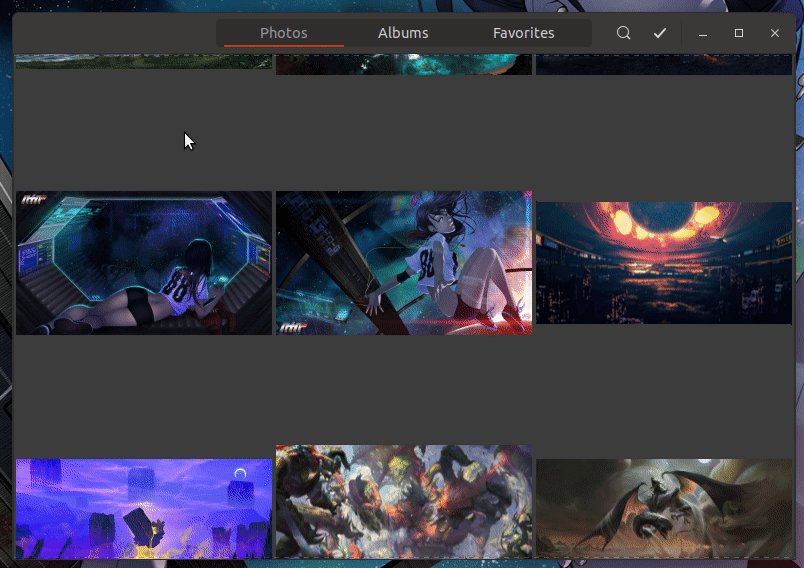This screenshot has height=568, width=804.
Task: Enable selection mode with the checkmark icon
Action: pyautogui.click(x=660, y=33)
